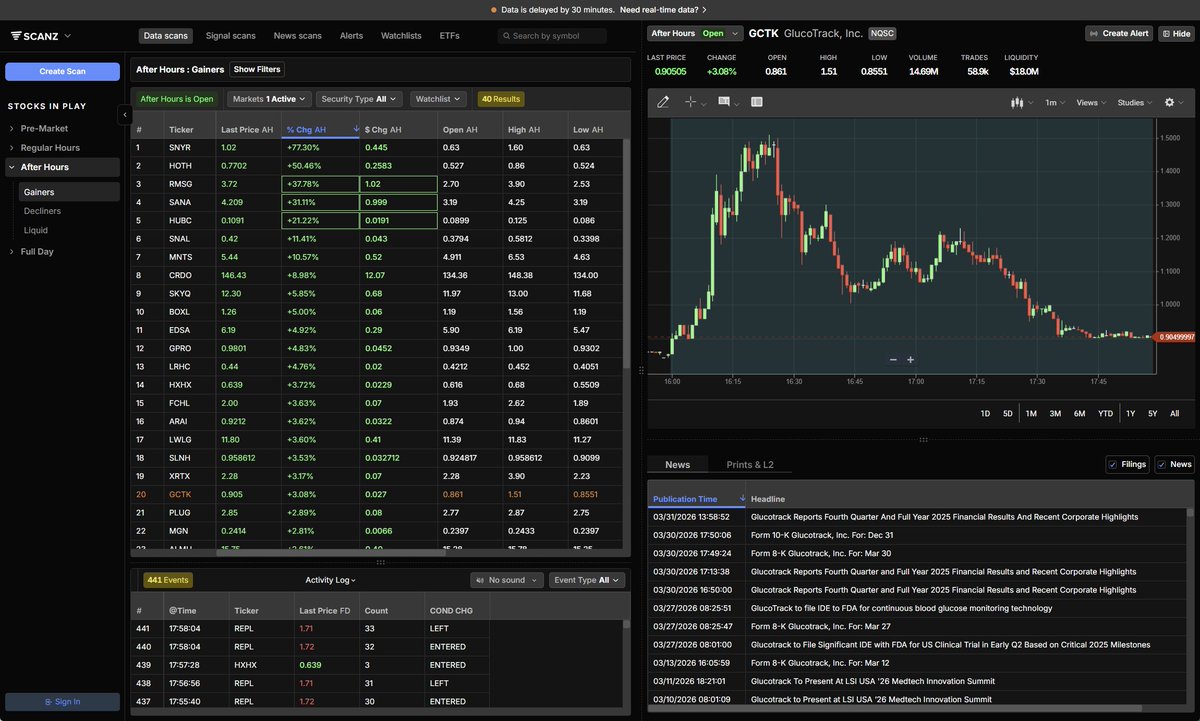Switch to the News scans tab
The height and width of the screenshot is (721, 1200).
[297, 36]
